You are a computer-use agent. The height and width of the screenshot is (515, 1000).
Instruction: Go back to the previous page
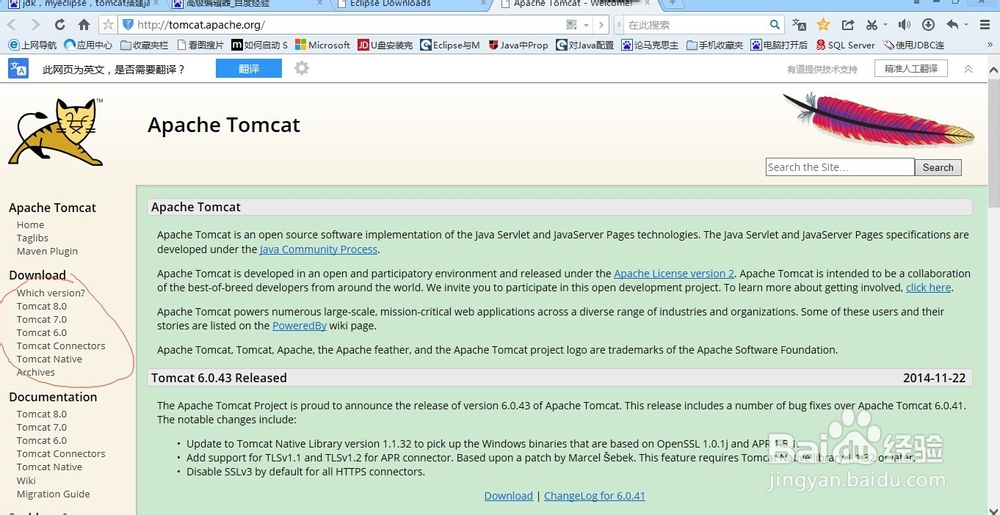coord(12,25)
